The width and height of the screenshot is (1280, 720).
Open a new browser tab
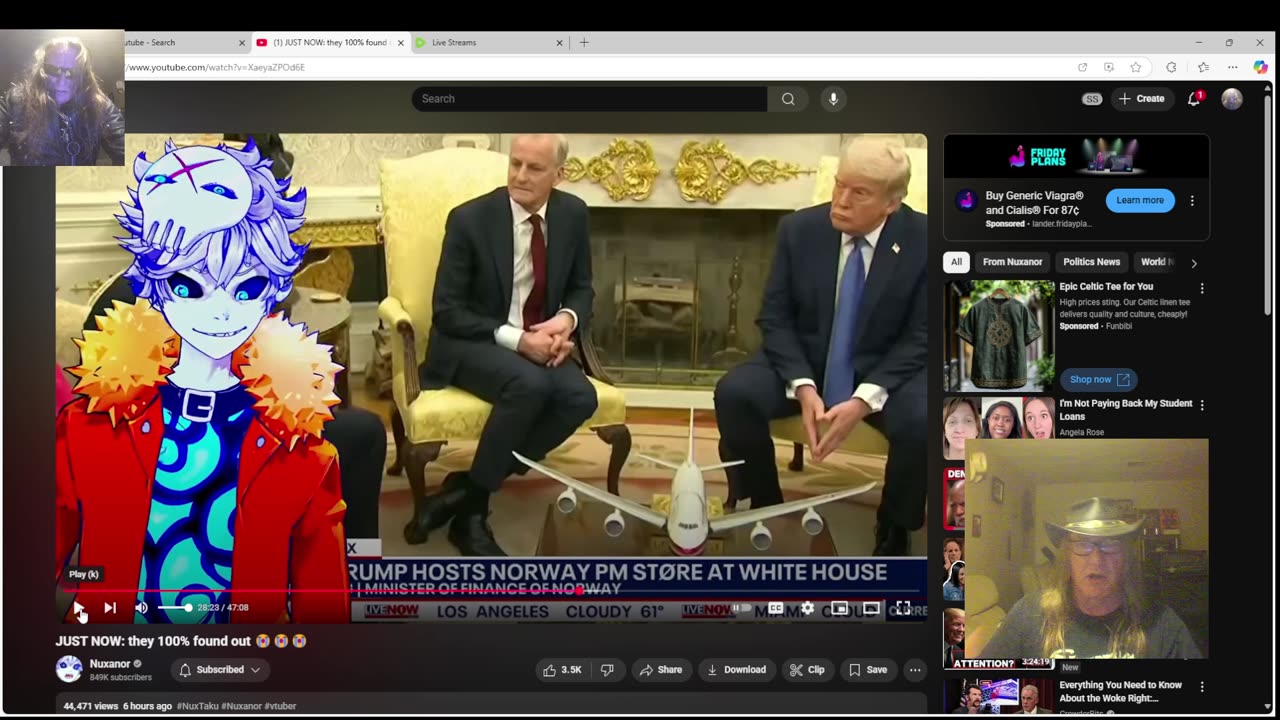tap(584, 43)
